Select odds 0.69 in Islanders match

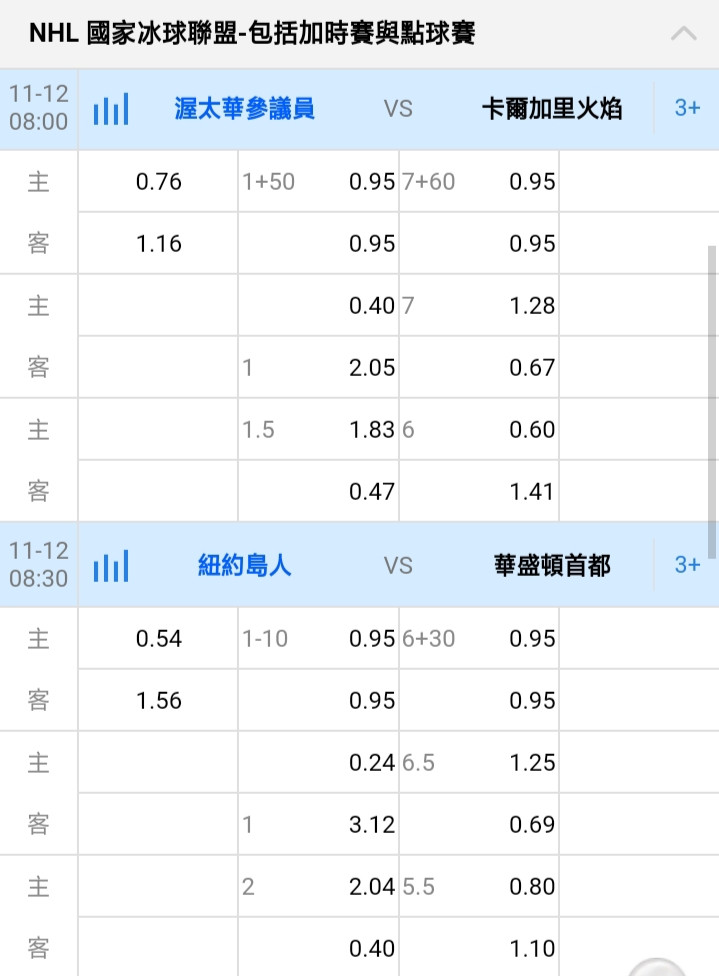[x=479, y=824]
